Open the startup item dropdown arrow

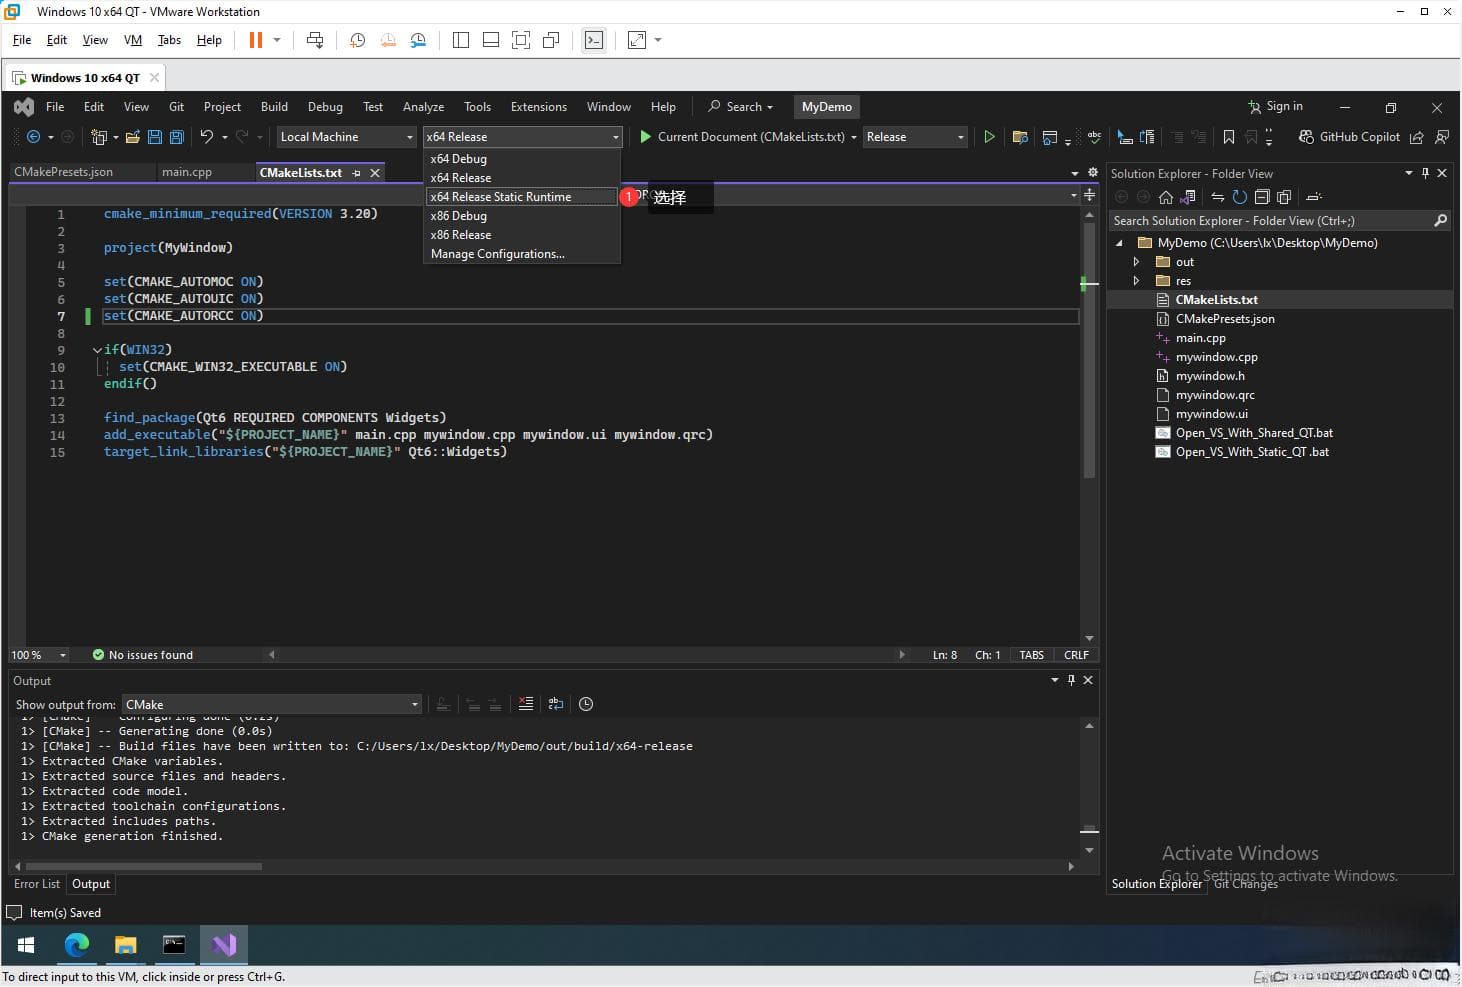click(x=854, y=137)
